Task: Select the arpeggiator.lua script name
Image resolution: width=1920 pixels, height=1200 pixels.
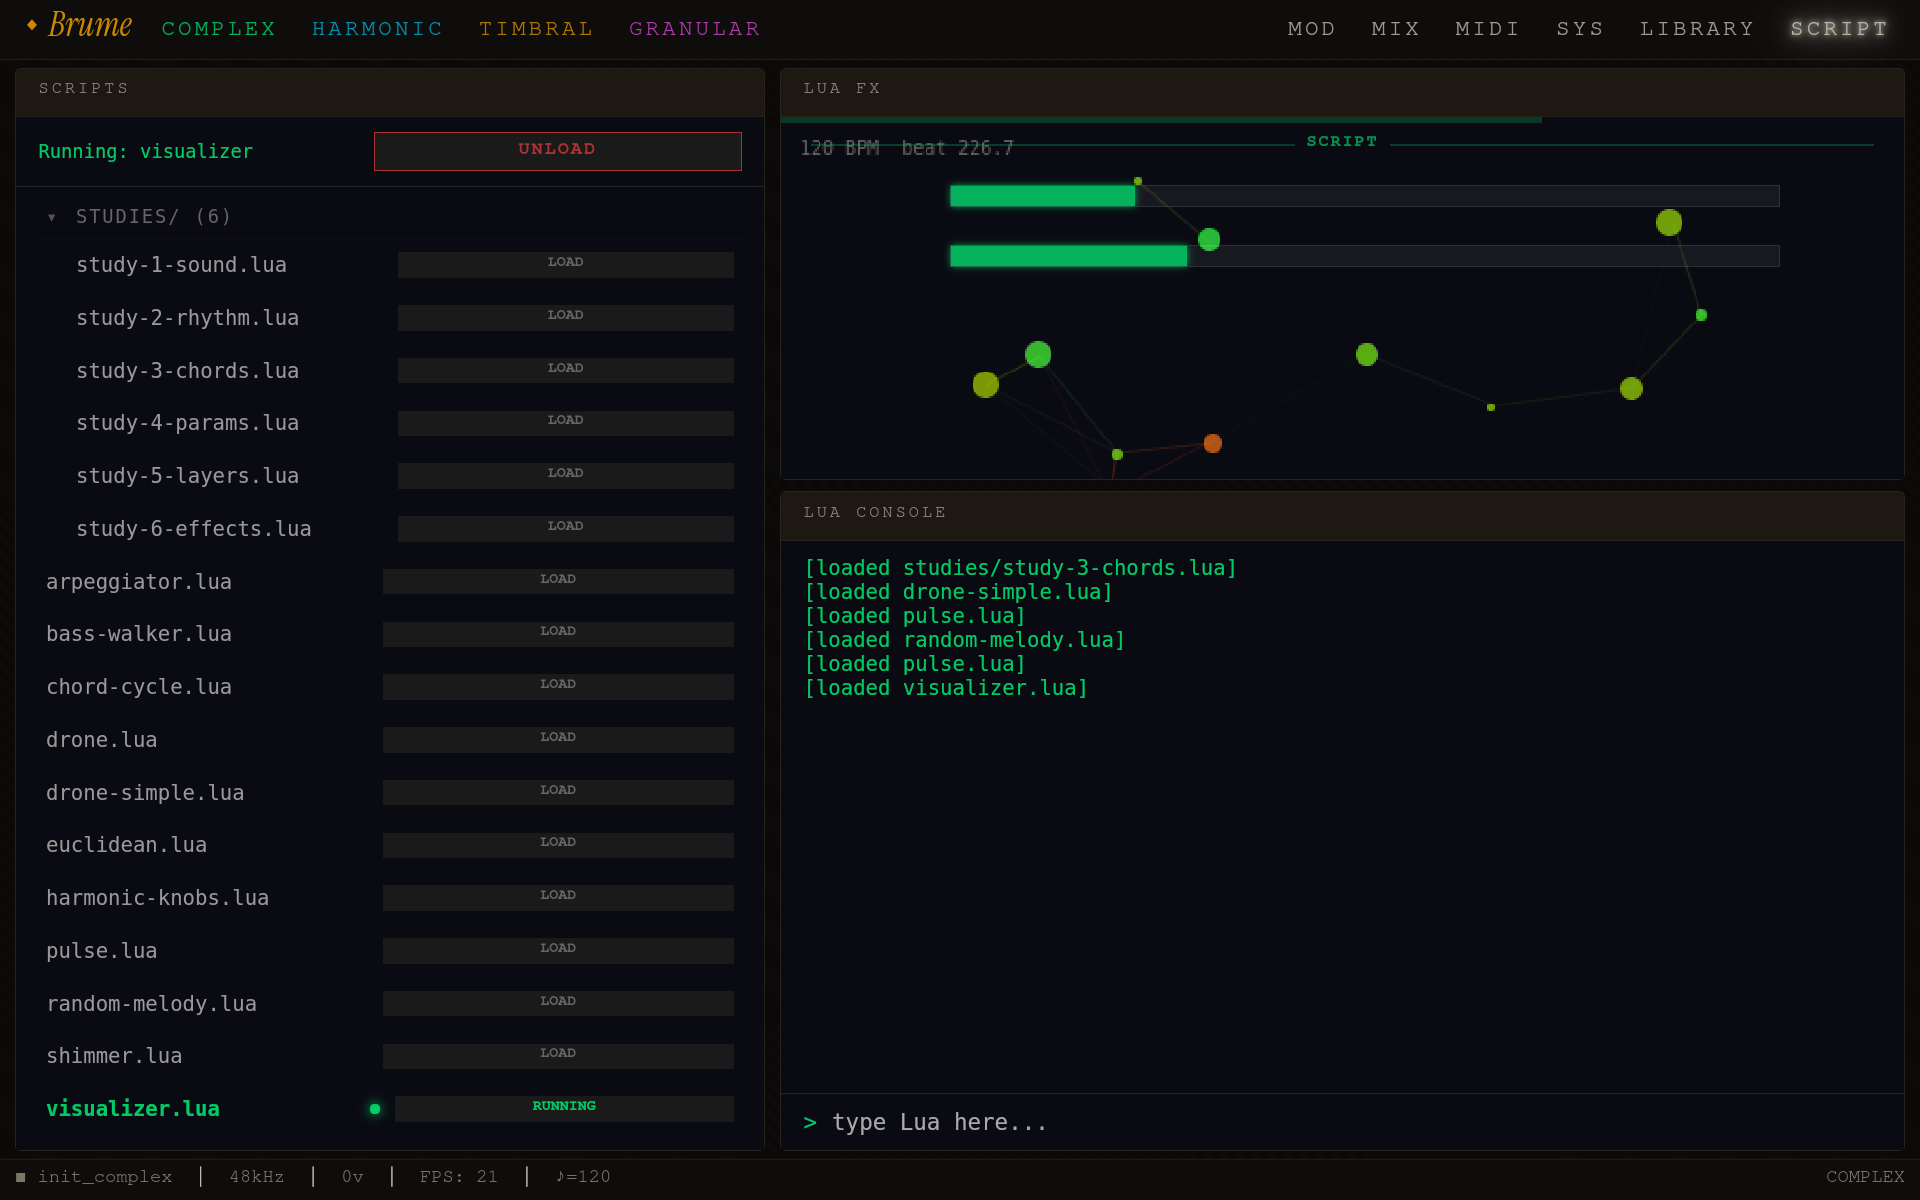Action: [x=139, y=581]
